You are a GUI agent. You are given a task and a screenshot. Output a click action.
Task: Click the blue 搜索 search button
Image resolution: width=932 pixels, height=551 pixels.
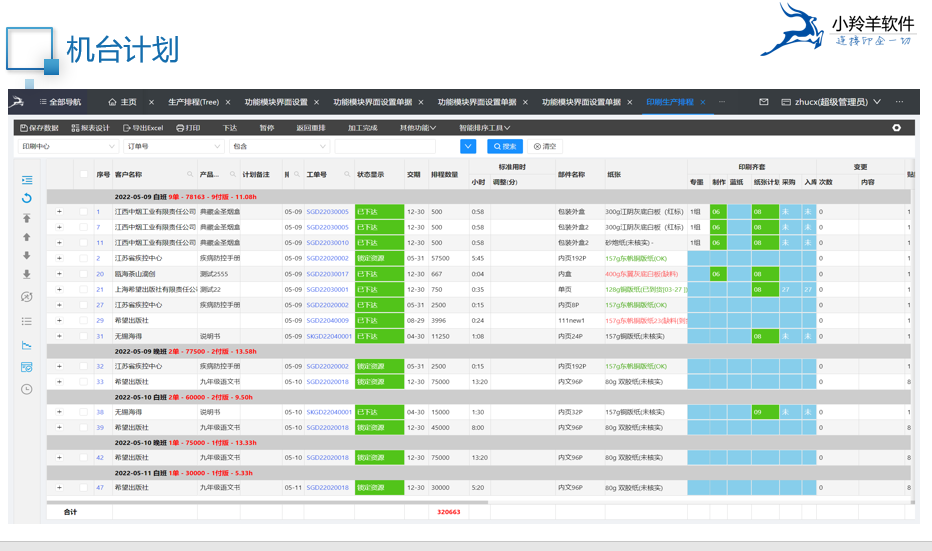pyautogui.click(x=505, y=146)
